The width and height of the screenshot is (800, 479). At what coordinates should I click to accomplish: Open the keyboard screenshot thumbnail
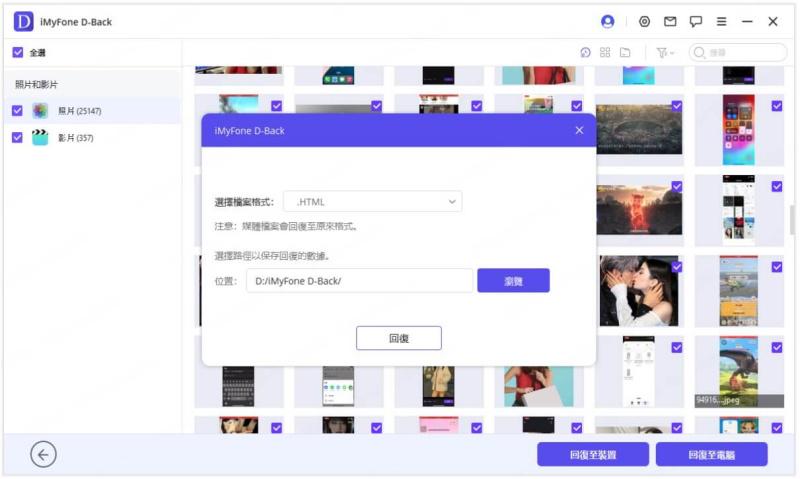coord(238,386)
